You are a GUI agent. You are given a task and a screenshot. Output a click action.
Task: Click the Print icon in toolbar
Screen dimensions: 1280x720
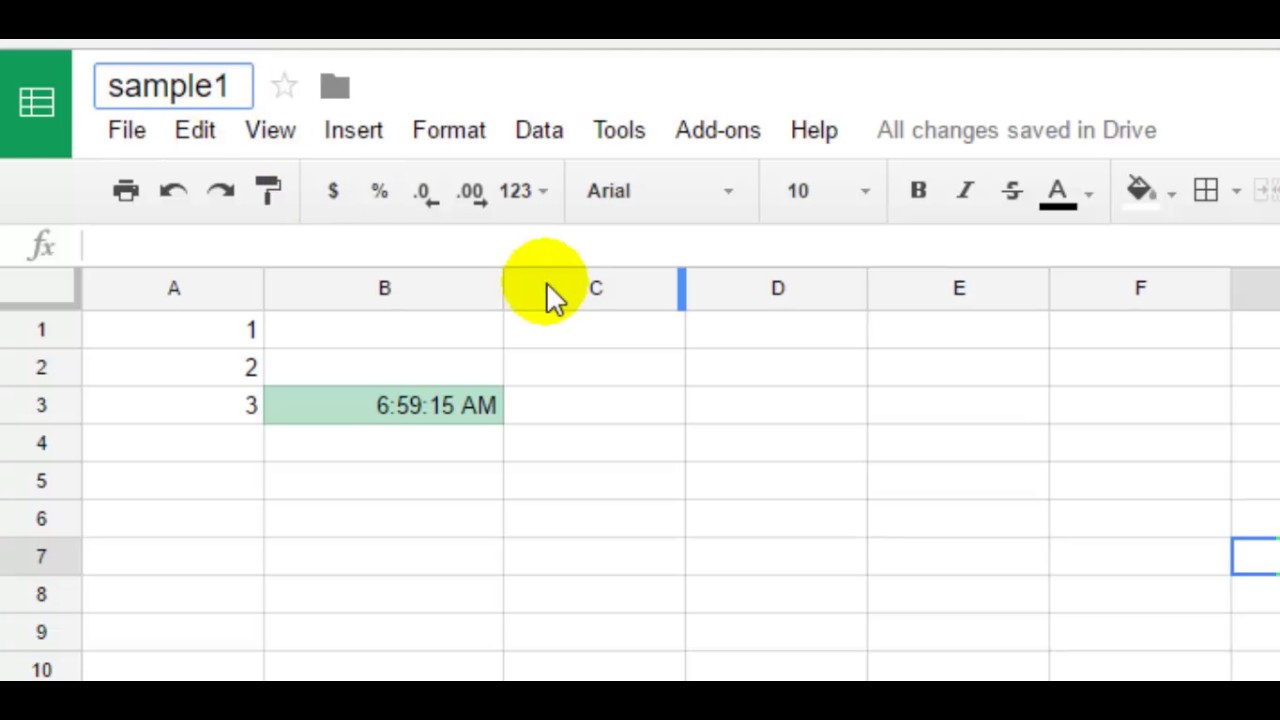[126, 190]
